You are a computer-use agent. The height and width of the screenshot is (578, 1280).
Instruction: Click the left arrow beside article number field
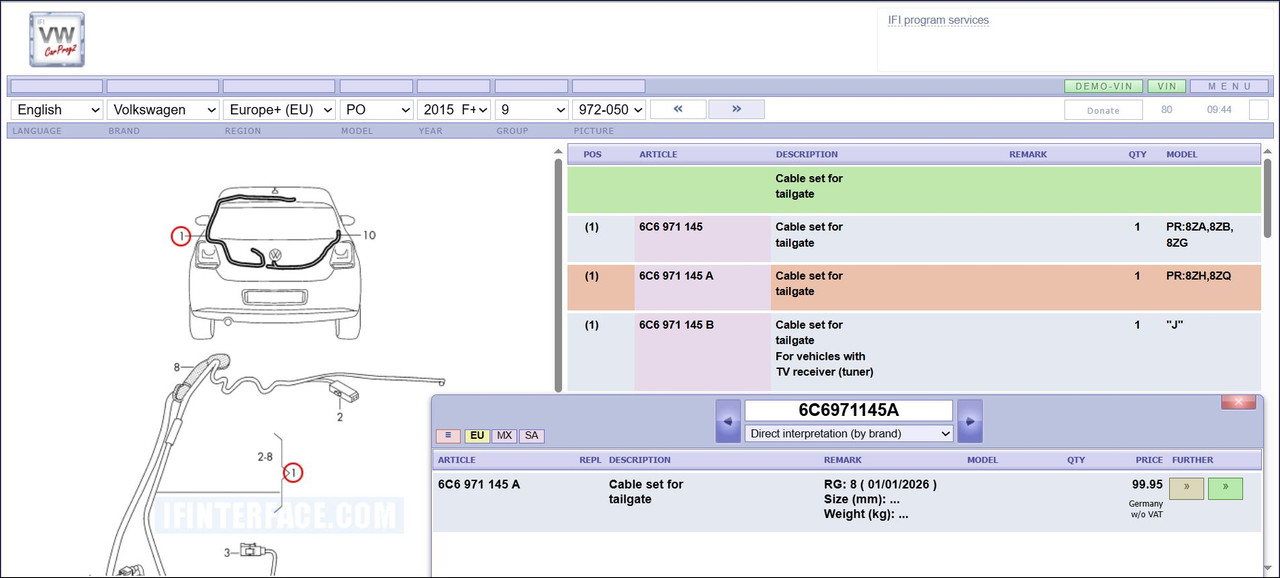coord(728,421)
